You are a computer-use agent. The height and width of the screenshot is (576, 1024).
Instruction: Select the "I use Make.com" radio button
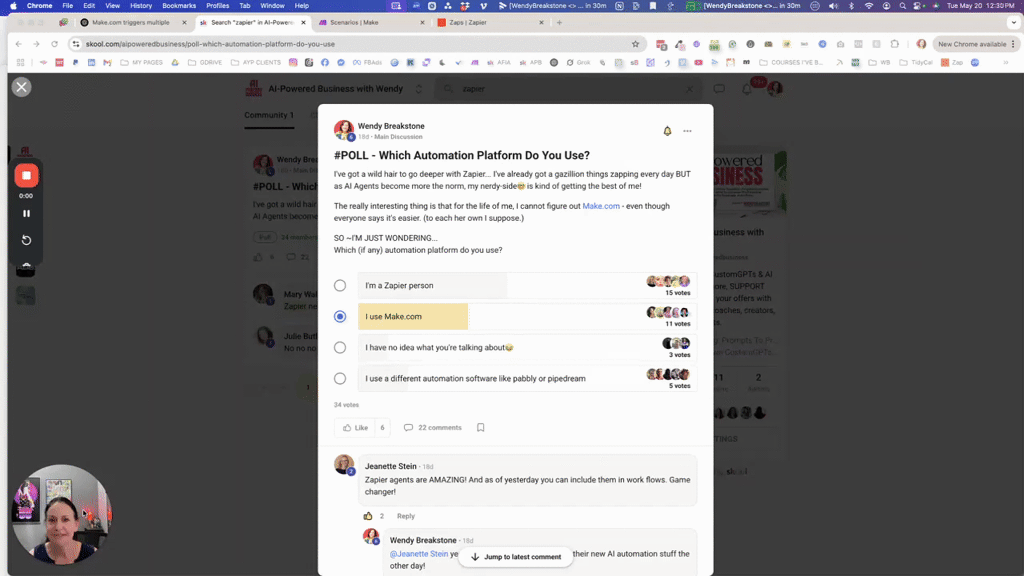point(340,316)
